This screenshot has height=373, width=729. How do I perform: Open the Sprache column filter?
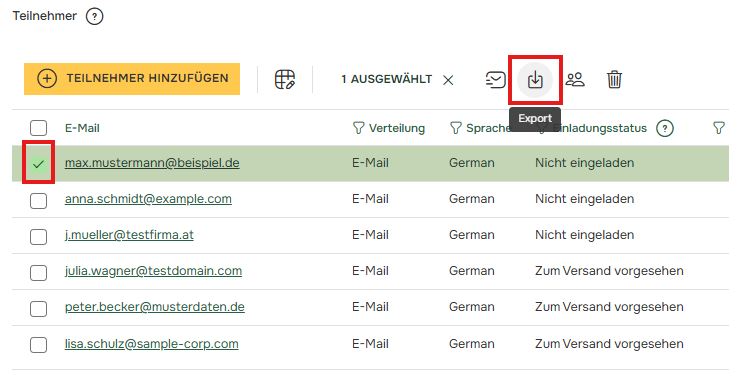click(456, 128)
